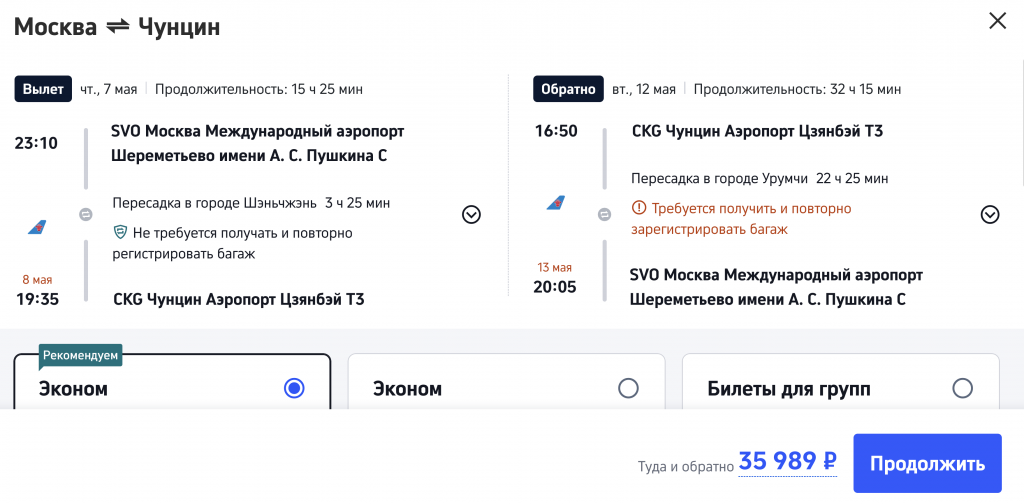
Task: Expand outbound flight Shenzhen transfer details
Action: 471,214
